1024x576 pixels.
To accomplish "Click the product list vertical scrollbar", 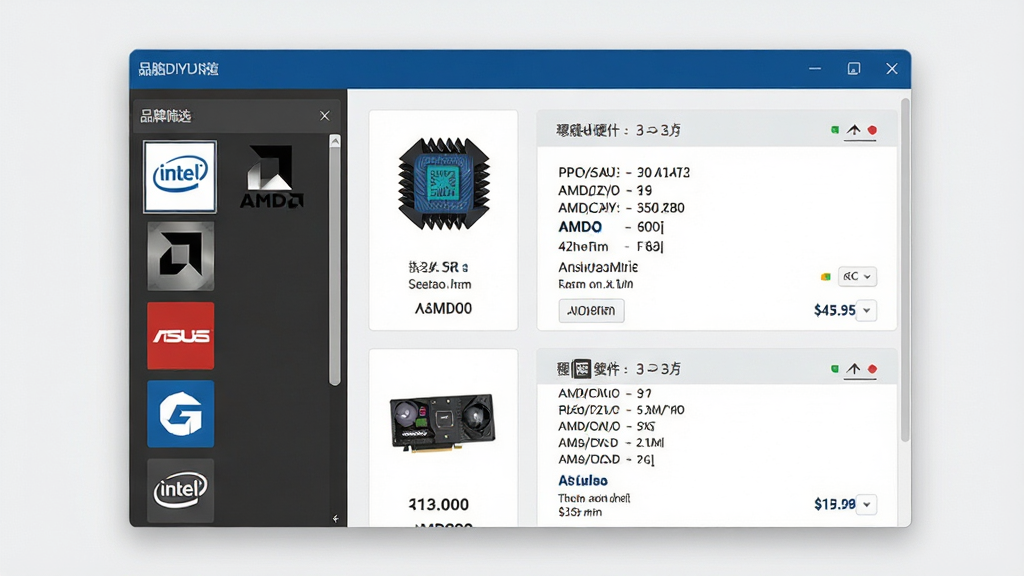I will tap(905, 271).
